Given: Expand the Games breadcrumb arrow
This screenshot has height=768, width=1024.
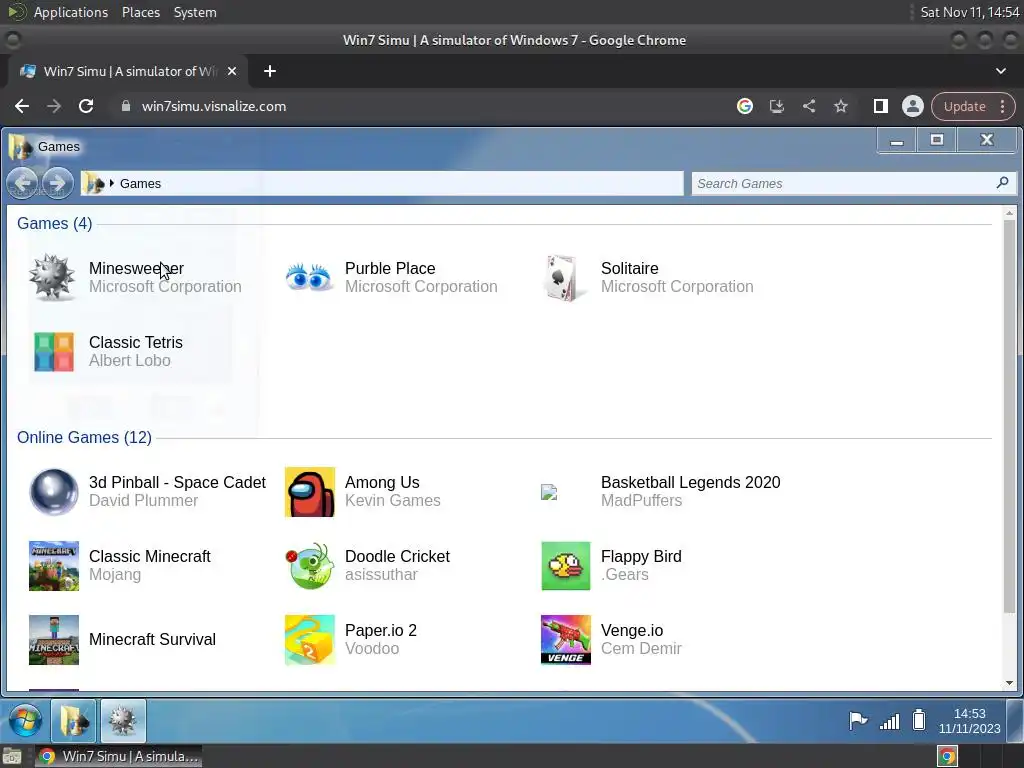Looking at the screenshot, I should click(x=112, y=183).
